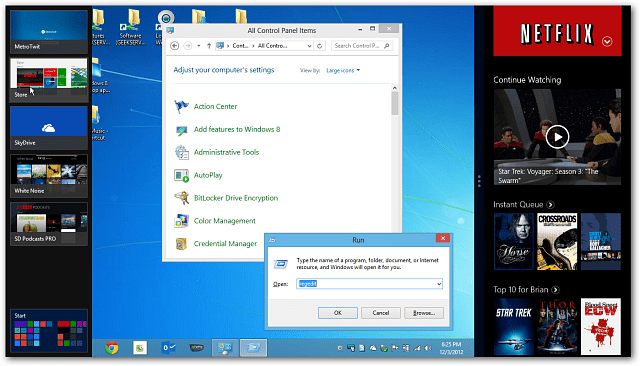Click OK in the Run dialog
This screenshot has height=366, width=640.
click(x=338, y=313)
